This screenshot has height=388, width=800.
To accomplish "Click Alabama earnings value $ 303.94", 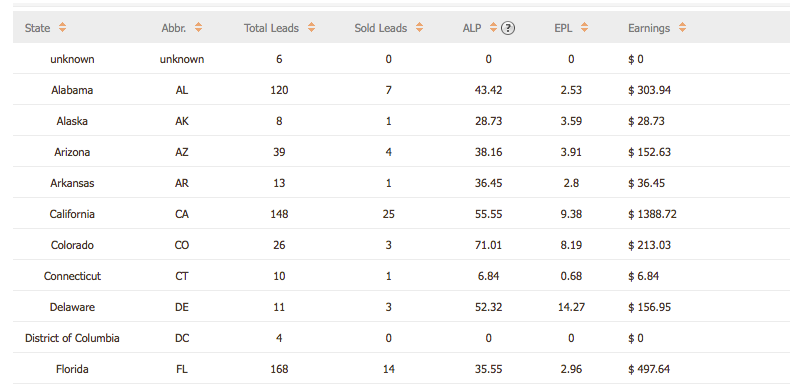I will pyautogui.click(x=649, y=90).
